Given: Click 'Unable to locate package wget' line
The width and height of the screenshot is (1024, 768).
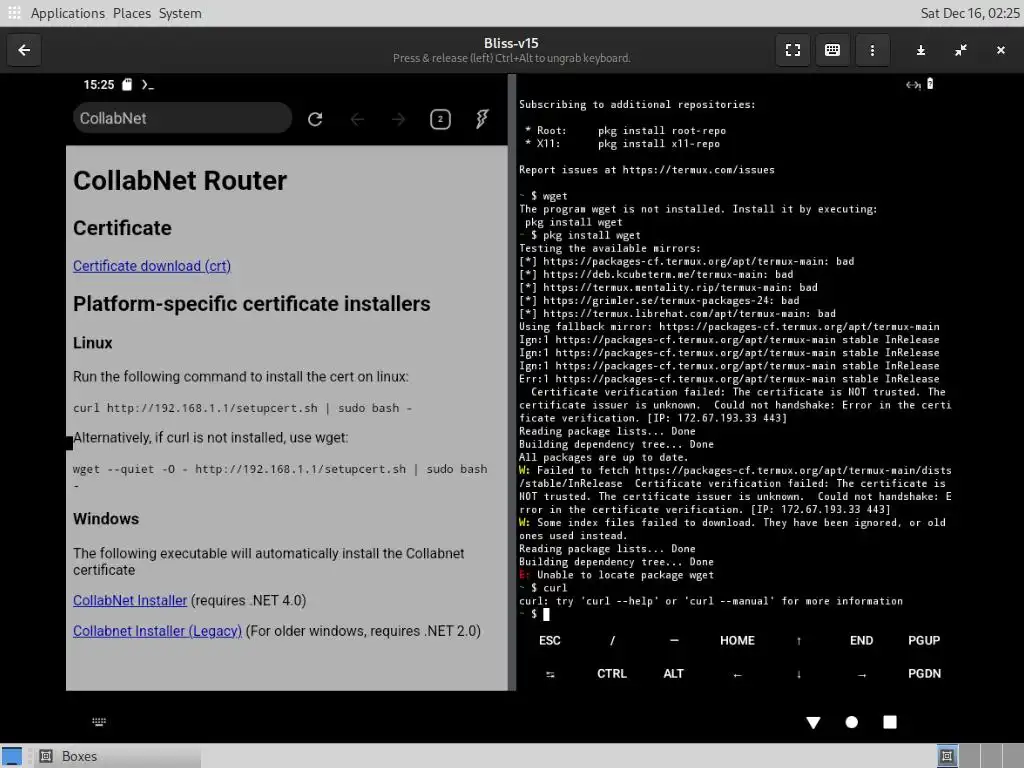Looking at the screenshot, I should [x=616, y=575].
